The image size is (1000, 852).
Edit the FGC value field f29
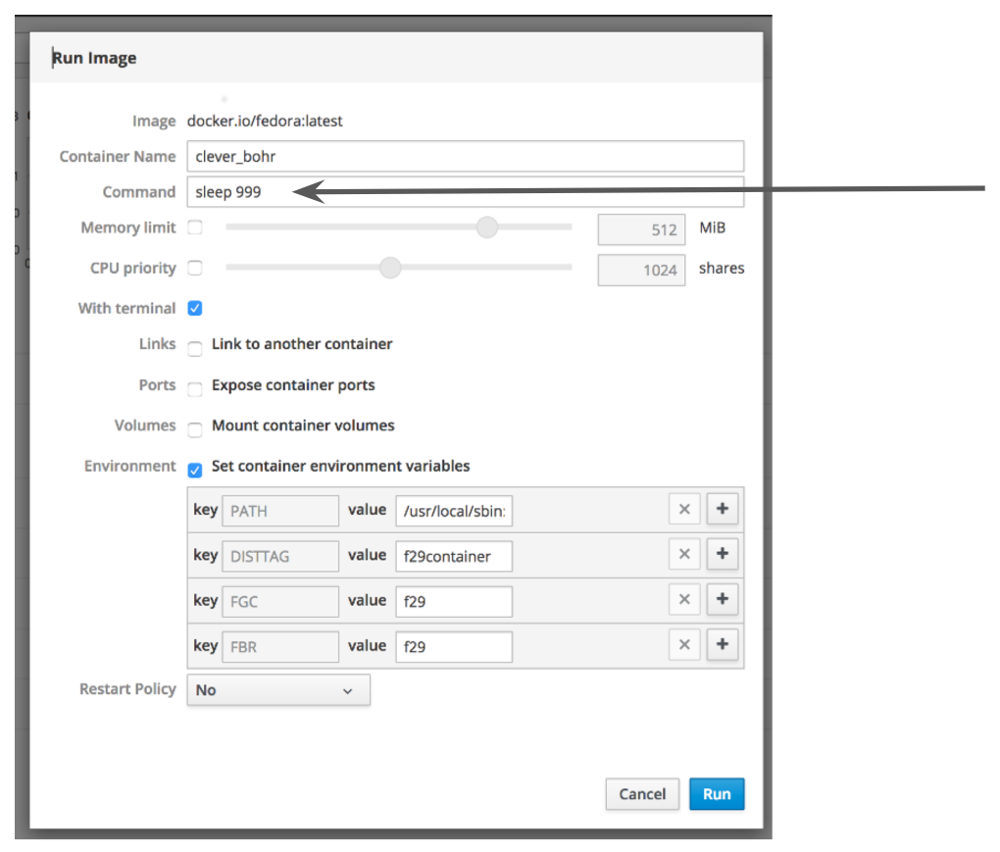454,601
